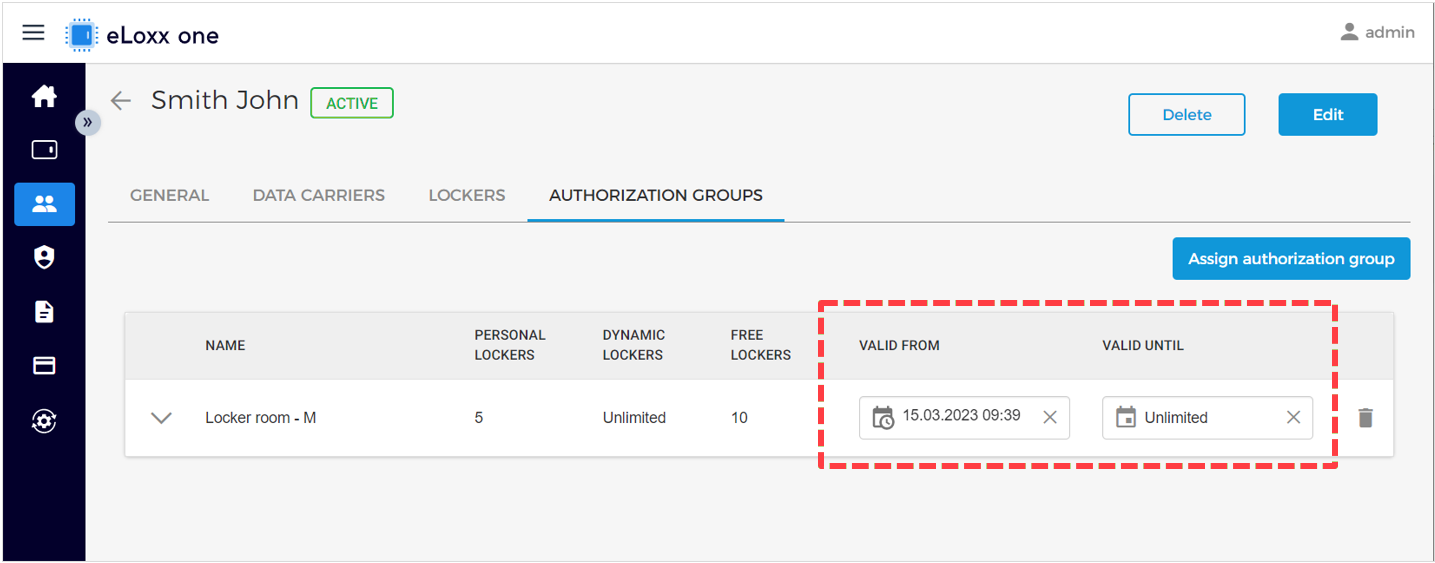The width and height of the screenshot is (1435, 563).
Task: Select the users sidebar icon
Action: click(44, 204)
